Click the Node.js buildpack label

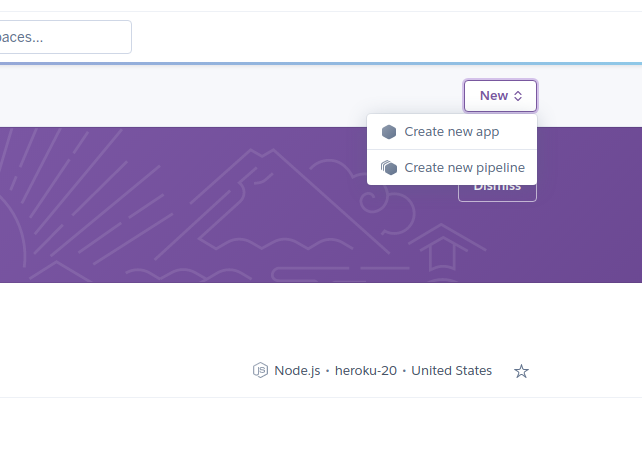point(297,371)
